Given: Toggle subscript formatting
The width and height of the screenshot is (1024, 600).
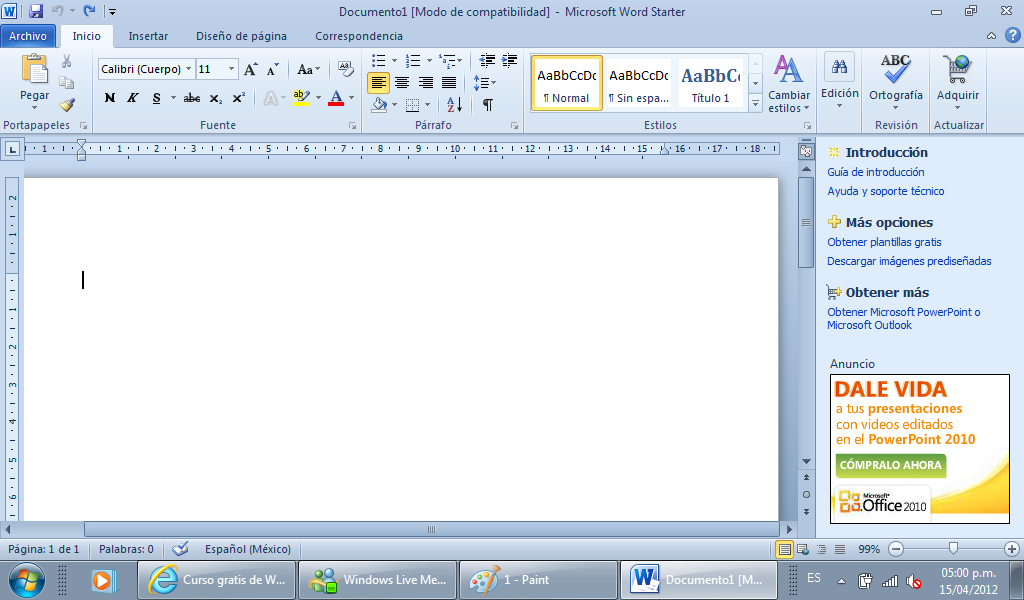Looking at the screenshot, I should (x=216, y=99).
